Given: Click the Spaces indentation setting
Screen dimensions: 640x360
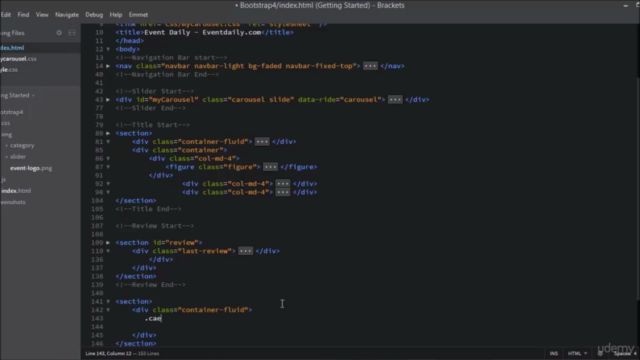Looking at the screenshot, I should 624,353.
